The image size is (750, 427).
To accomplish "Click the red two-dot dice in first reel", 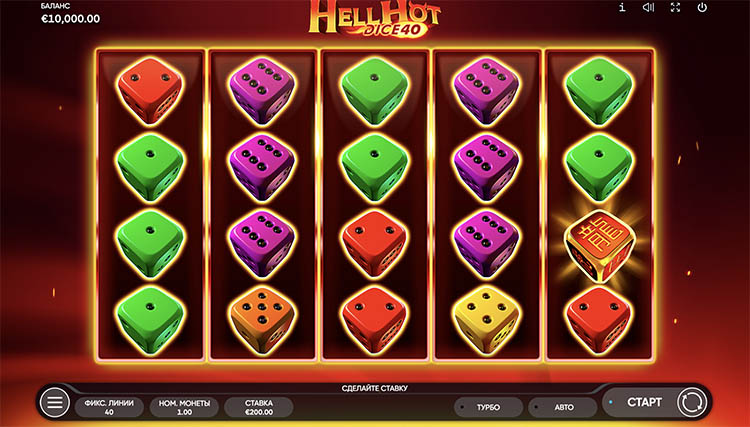I will pyautogui.click(x=150, y=91).
